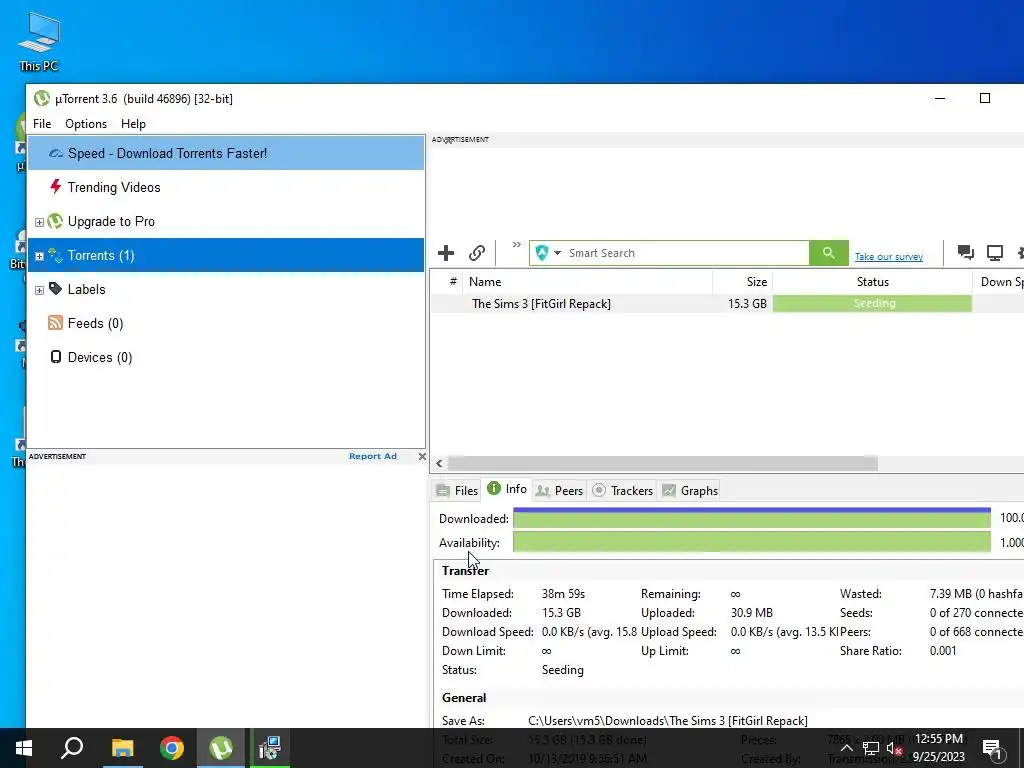Click the Report Ad link
This screenshot has width=1024, height=768.
[x=373, y=456]
